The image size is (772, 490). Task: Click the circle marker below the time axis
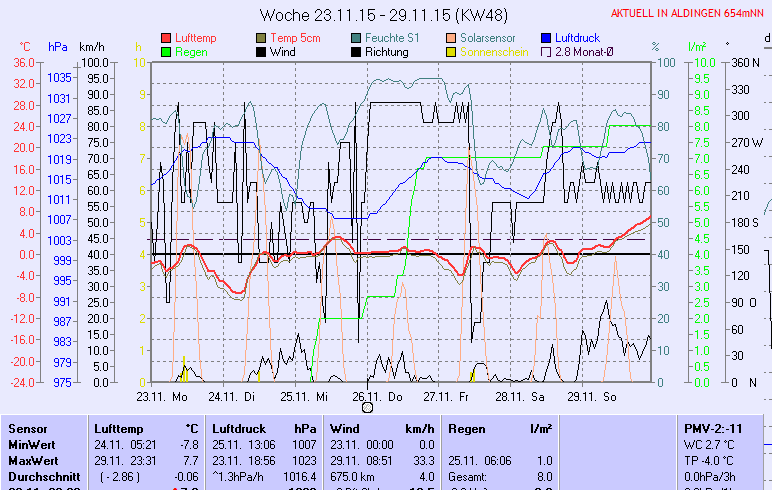pyautogui.click(x=367, y=407)
